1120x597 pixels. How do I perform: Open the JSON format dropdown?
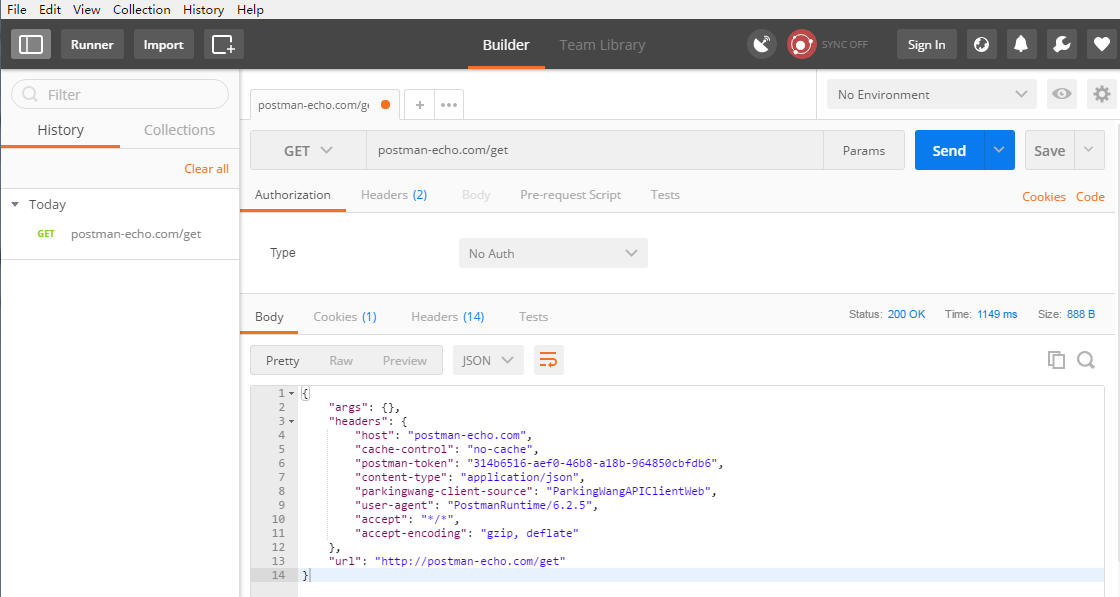coord(488,361)
